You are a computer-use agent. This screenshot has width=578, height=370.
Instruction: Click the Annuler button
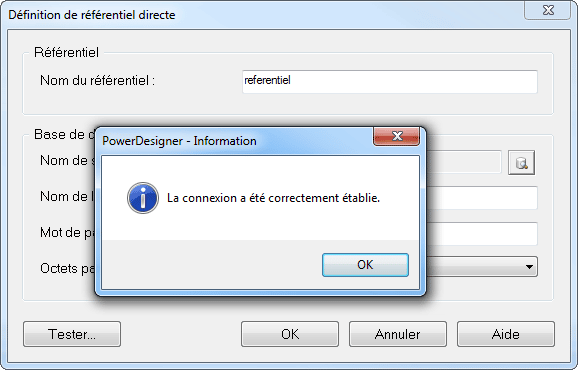pyautogui.click(x=398, y=334)
